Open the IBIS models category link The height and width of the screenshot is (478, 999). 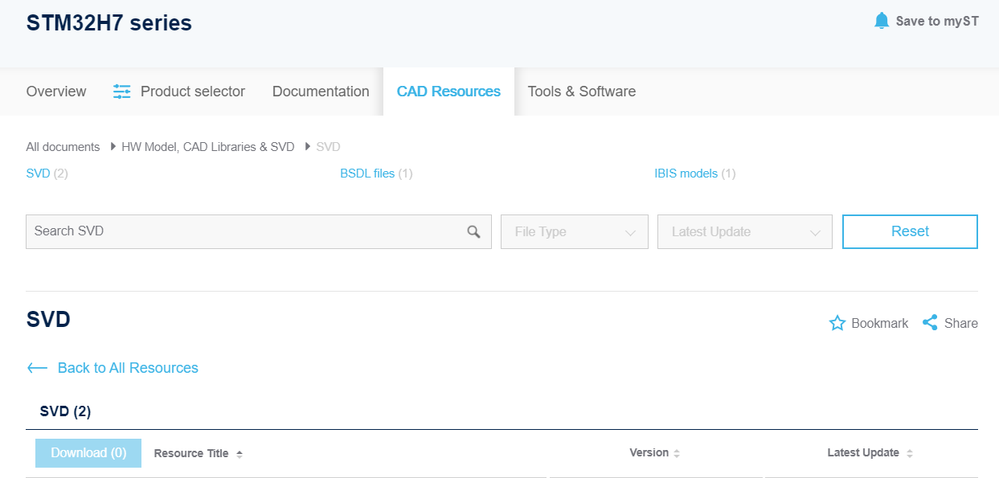694,173
